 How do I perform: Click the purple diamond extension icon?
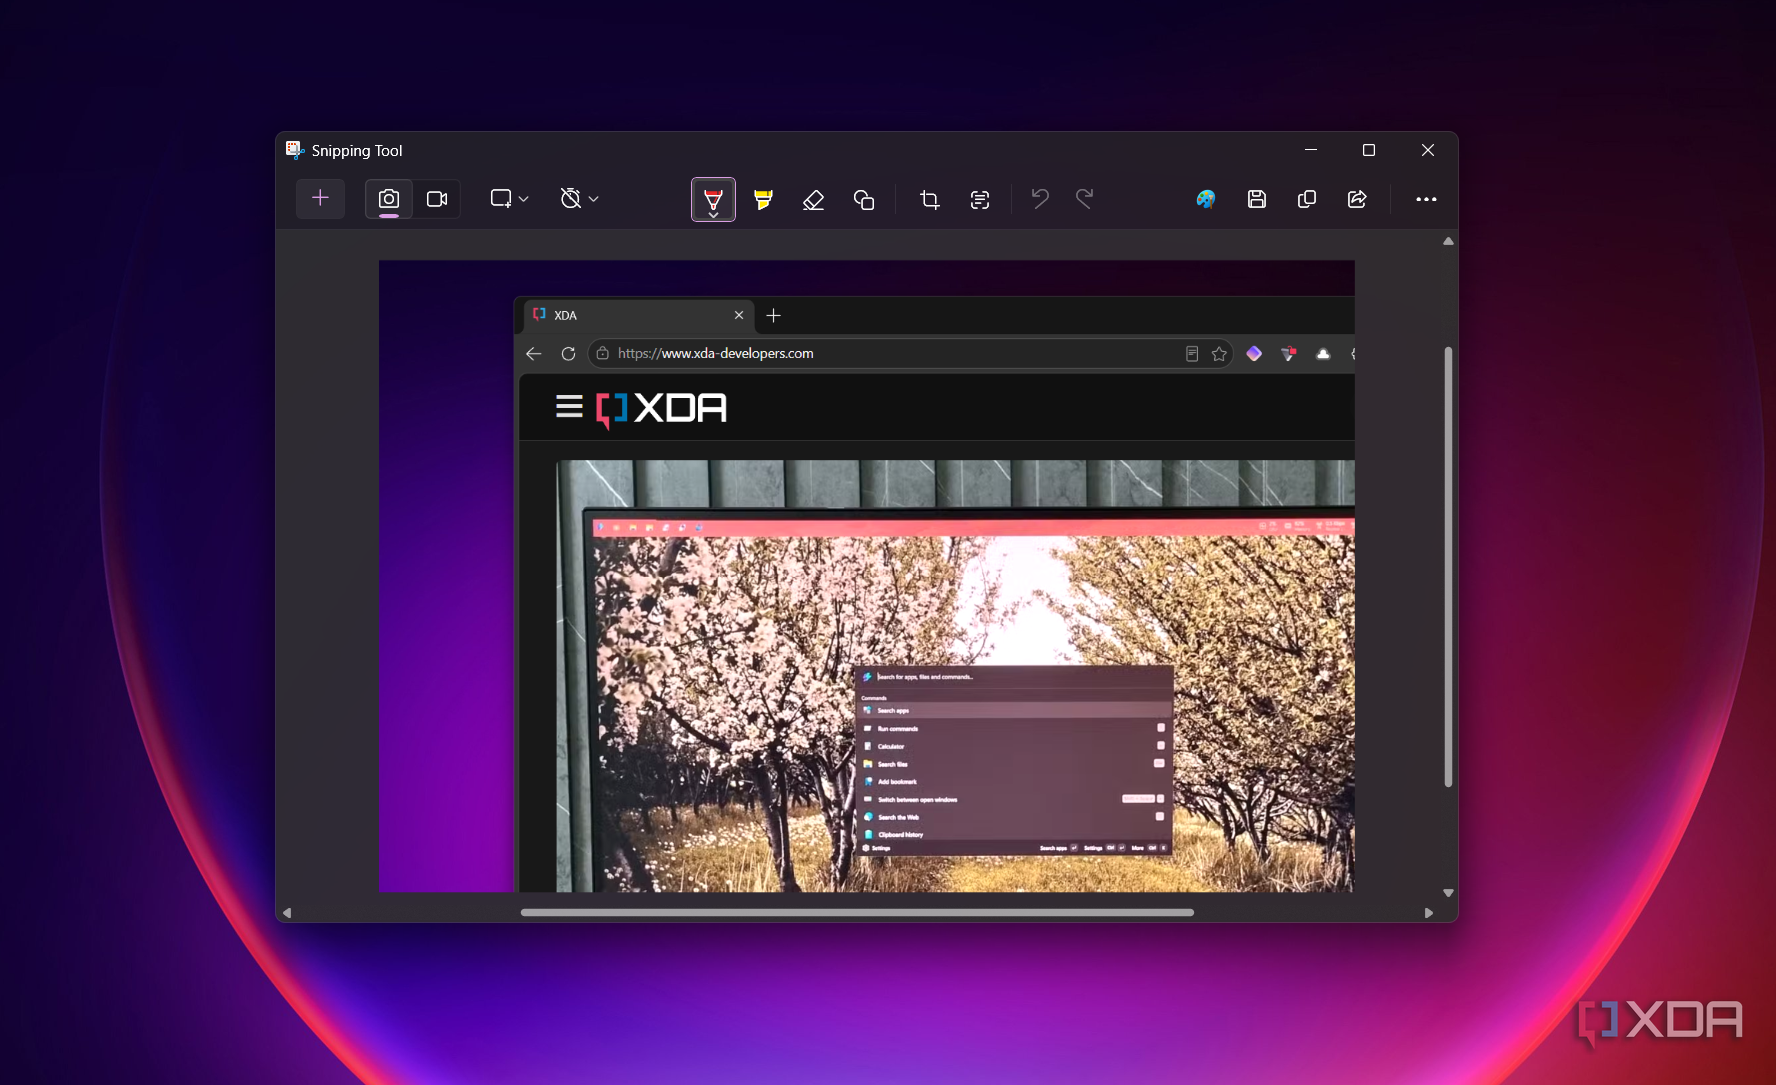[x=1254, y=354]
